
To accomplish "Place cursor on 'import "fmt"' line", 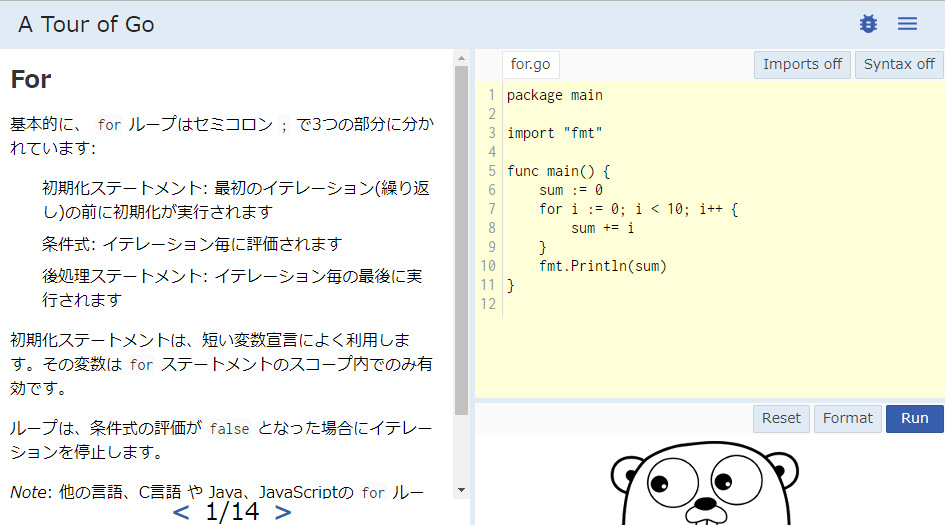I will (x=554, y=133).
